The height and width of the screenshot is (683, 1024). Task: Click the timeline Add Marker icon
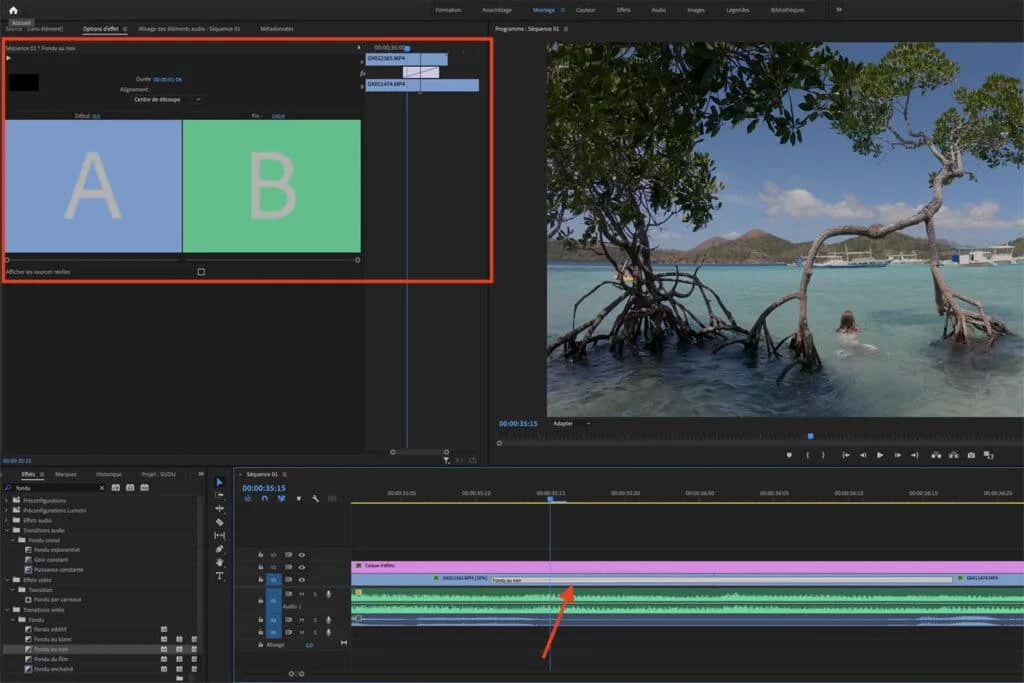coord(298,499)
